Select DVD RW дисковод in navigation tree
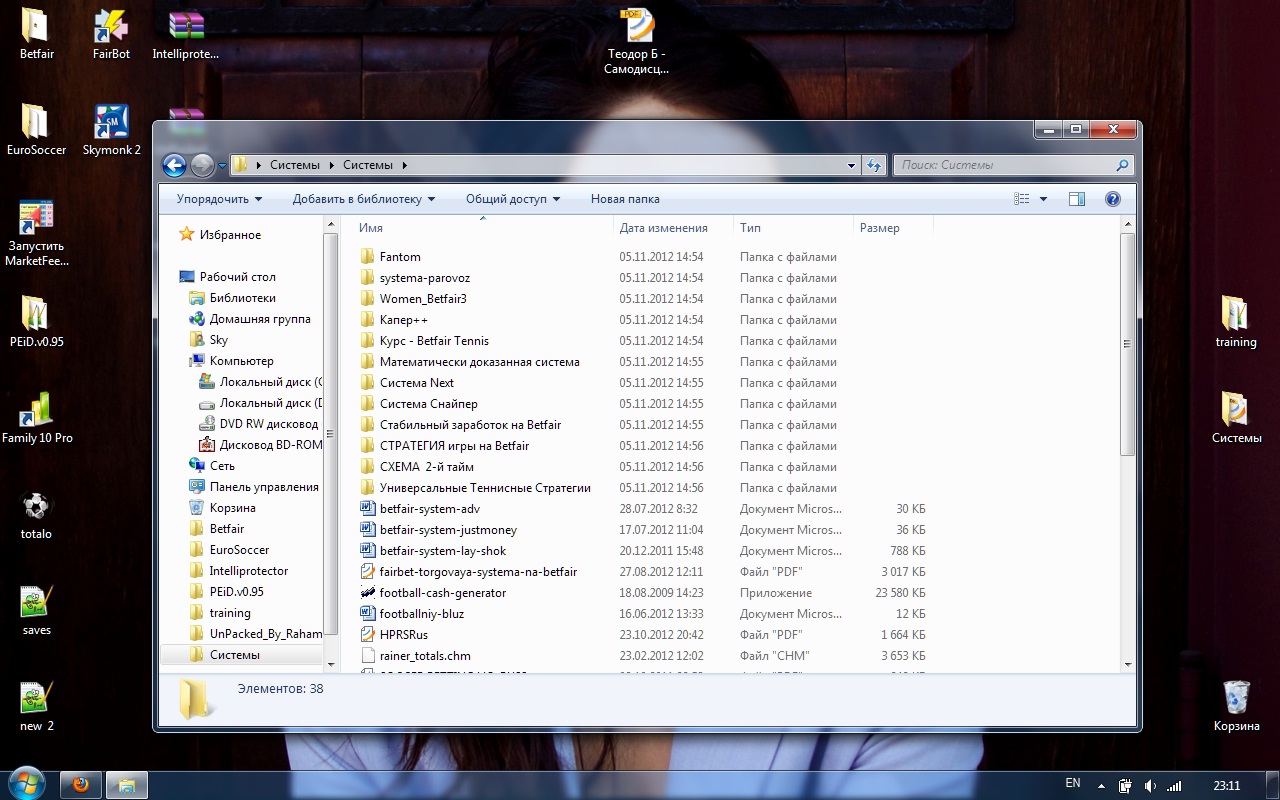Viewport: 1280px width, 800px height. pyautogui.click(x=260, y=424)
